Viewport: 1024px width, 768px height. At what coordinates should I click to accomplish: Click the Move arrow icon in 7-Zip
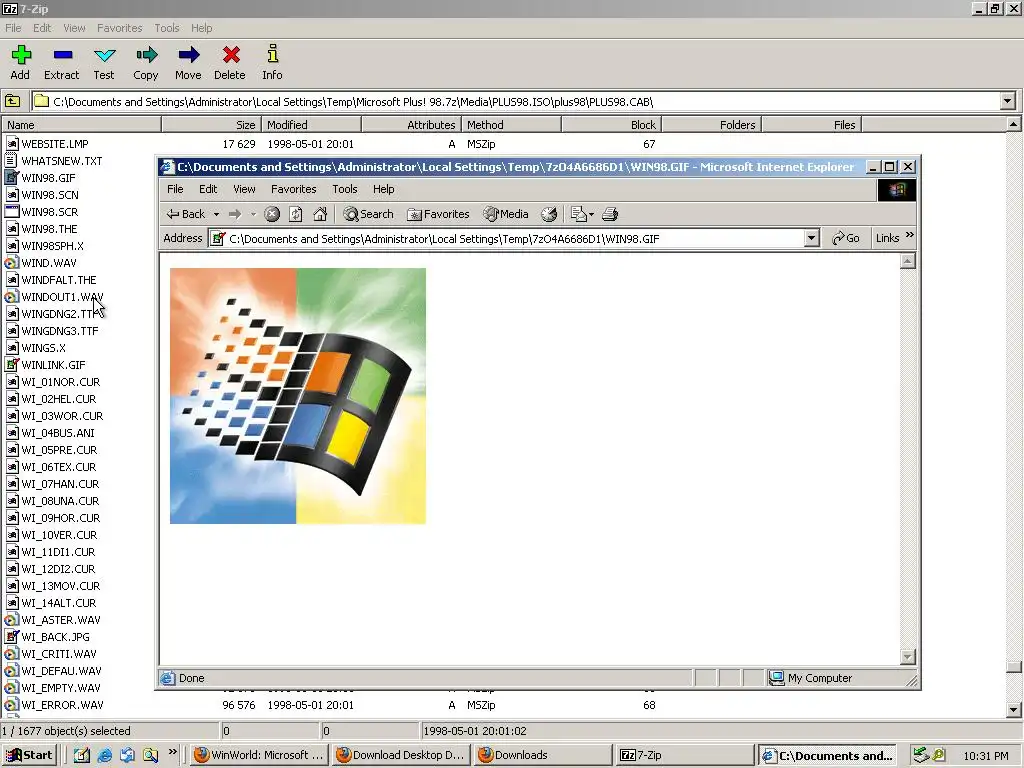pyautogui.click(x=188, y=63)
